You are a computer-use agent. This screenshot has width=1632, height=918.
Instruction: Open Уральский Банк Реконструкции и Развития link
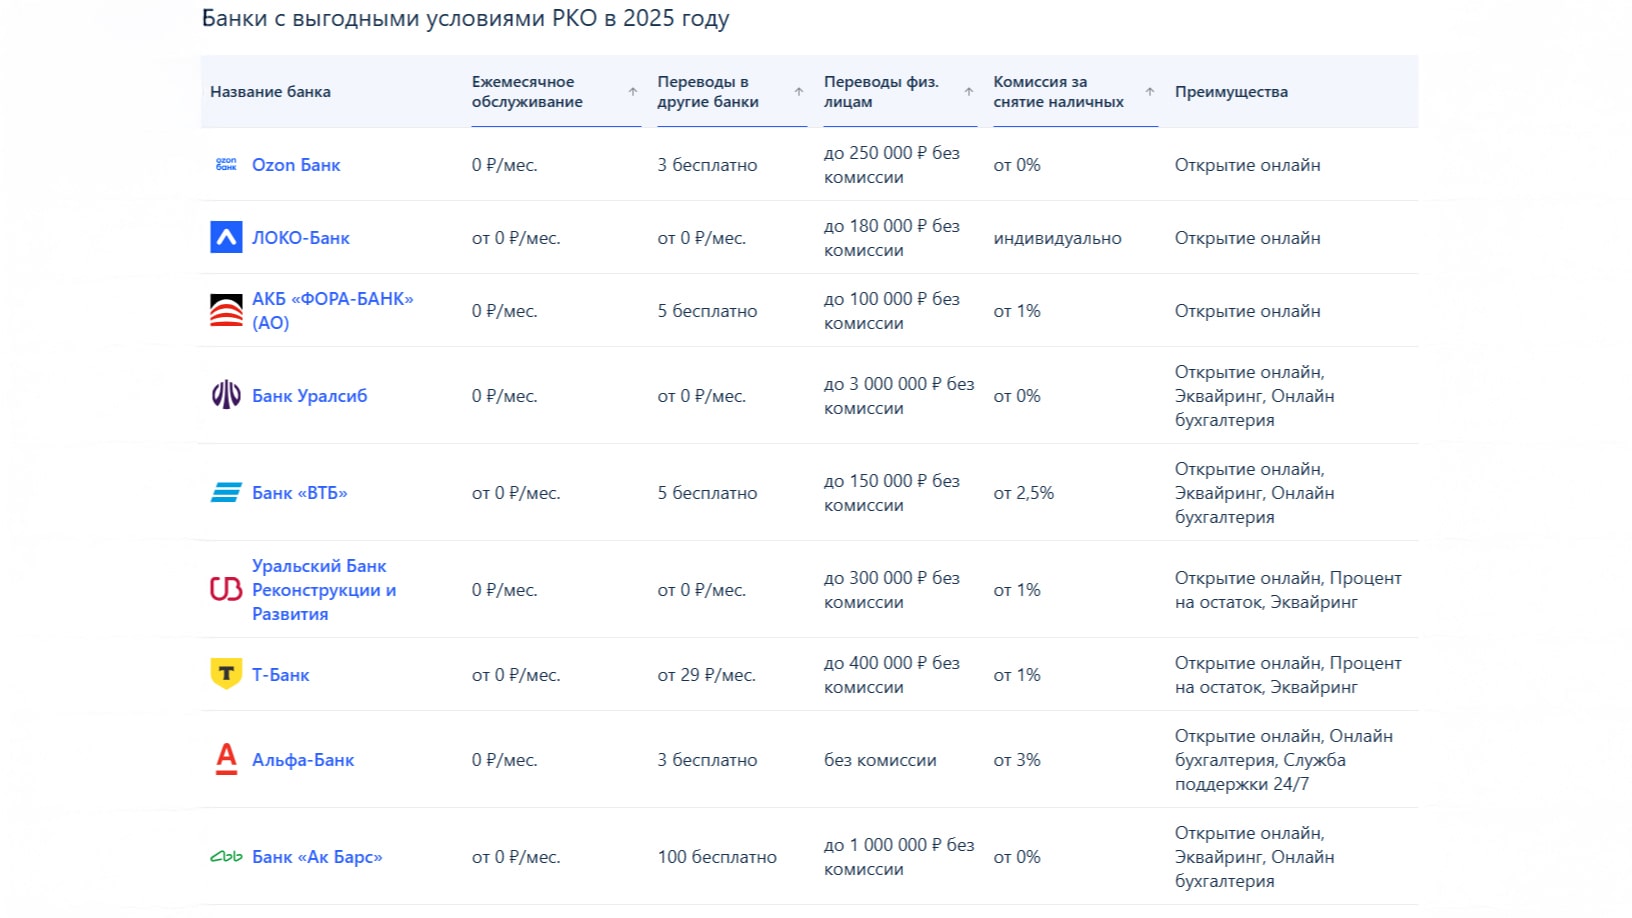[323, 590]
